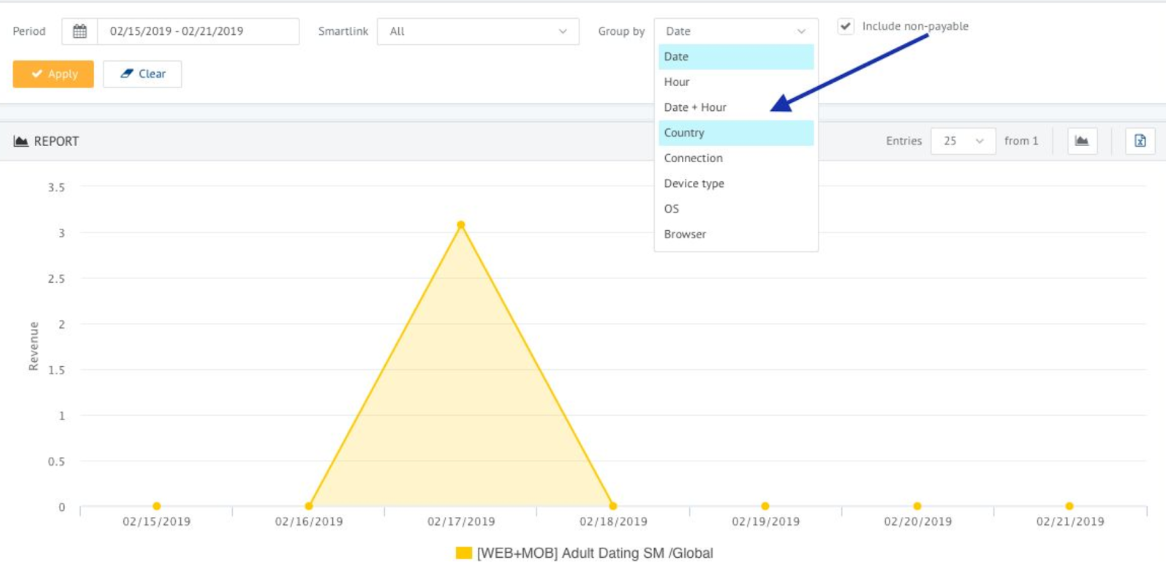Viewport: 1168px width, 580px height.
Task: Click the data point for 02/21/2019
Action: pos(1070,506)
